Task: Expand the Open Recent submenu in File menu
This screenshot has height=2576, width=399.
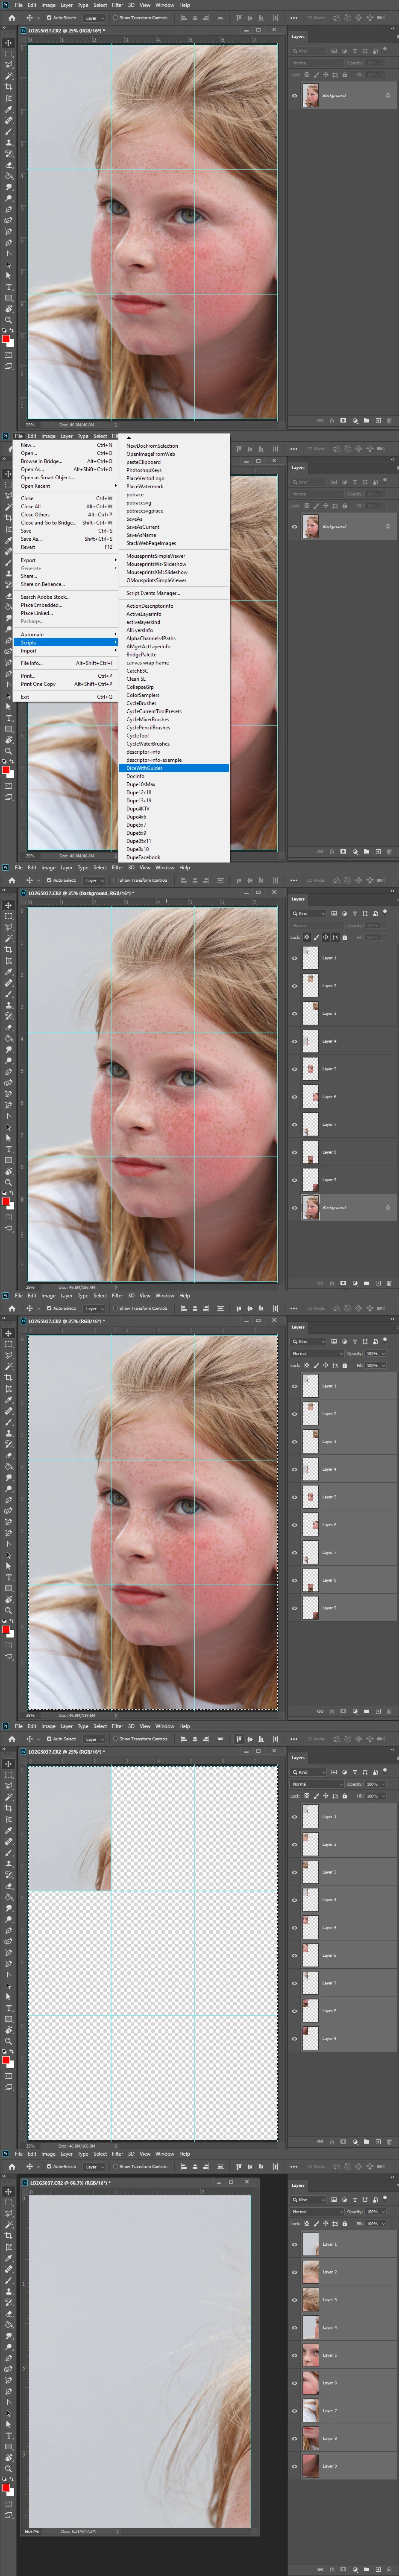Action: [x=65, y=486]
